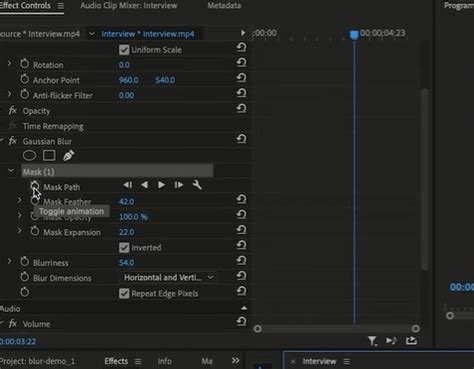Toggle animation stopwatch for Mask Path
Viewport: 474px width, 369px height.
coord(35,186)
